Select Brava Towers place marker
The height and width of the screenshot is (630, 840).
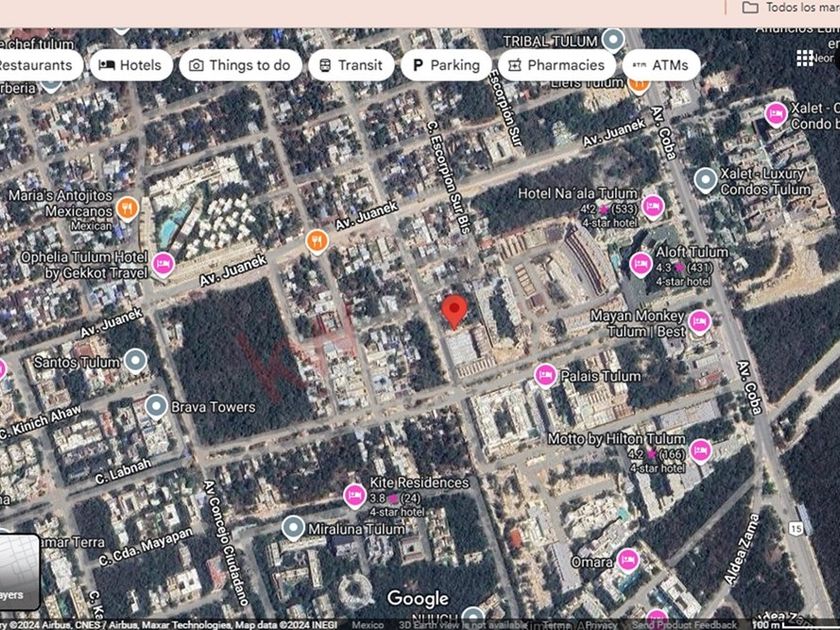(156, 407)
